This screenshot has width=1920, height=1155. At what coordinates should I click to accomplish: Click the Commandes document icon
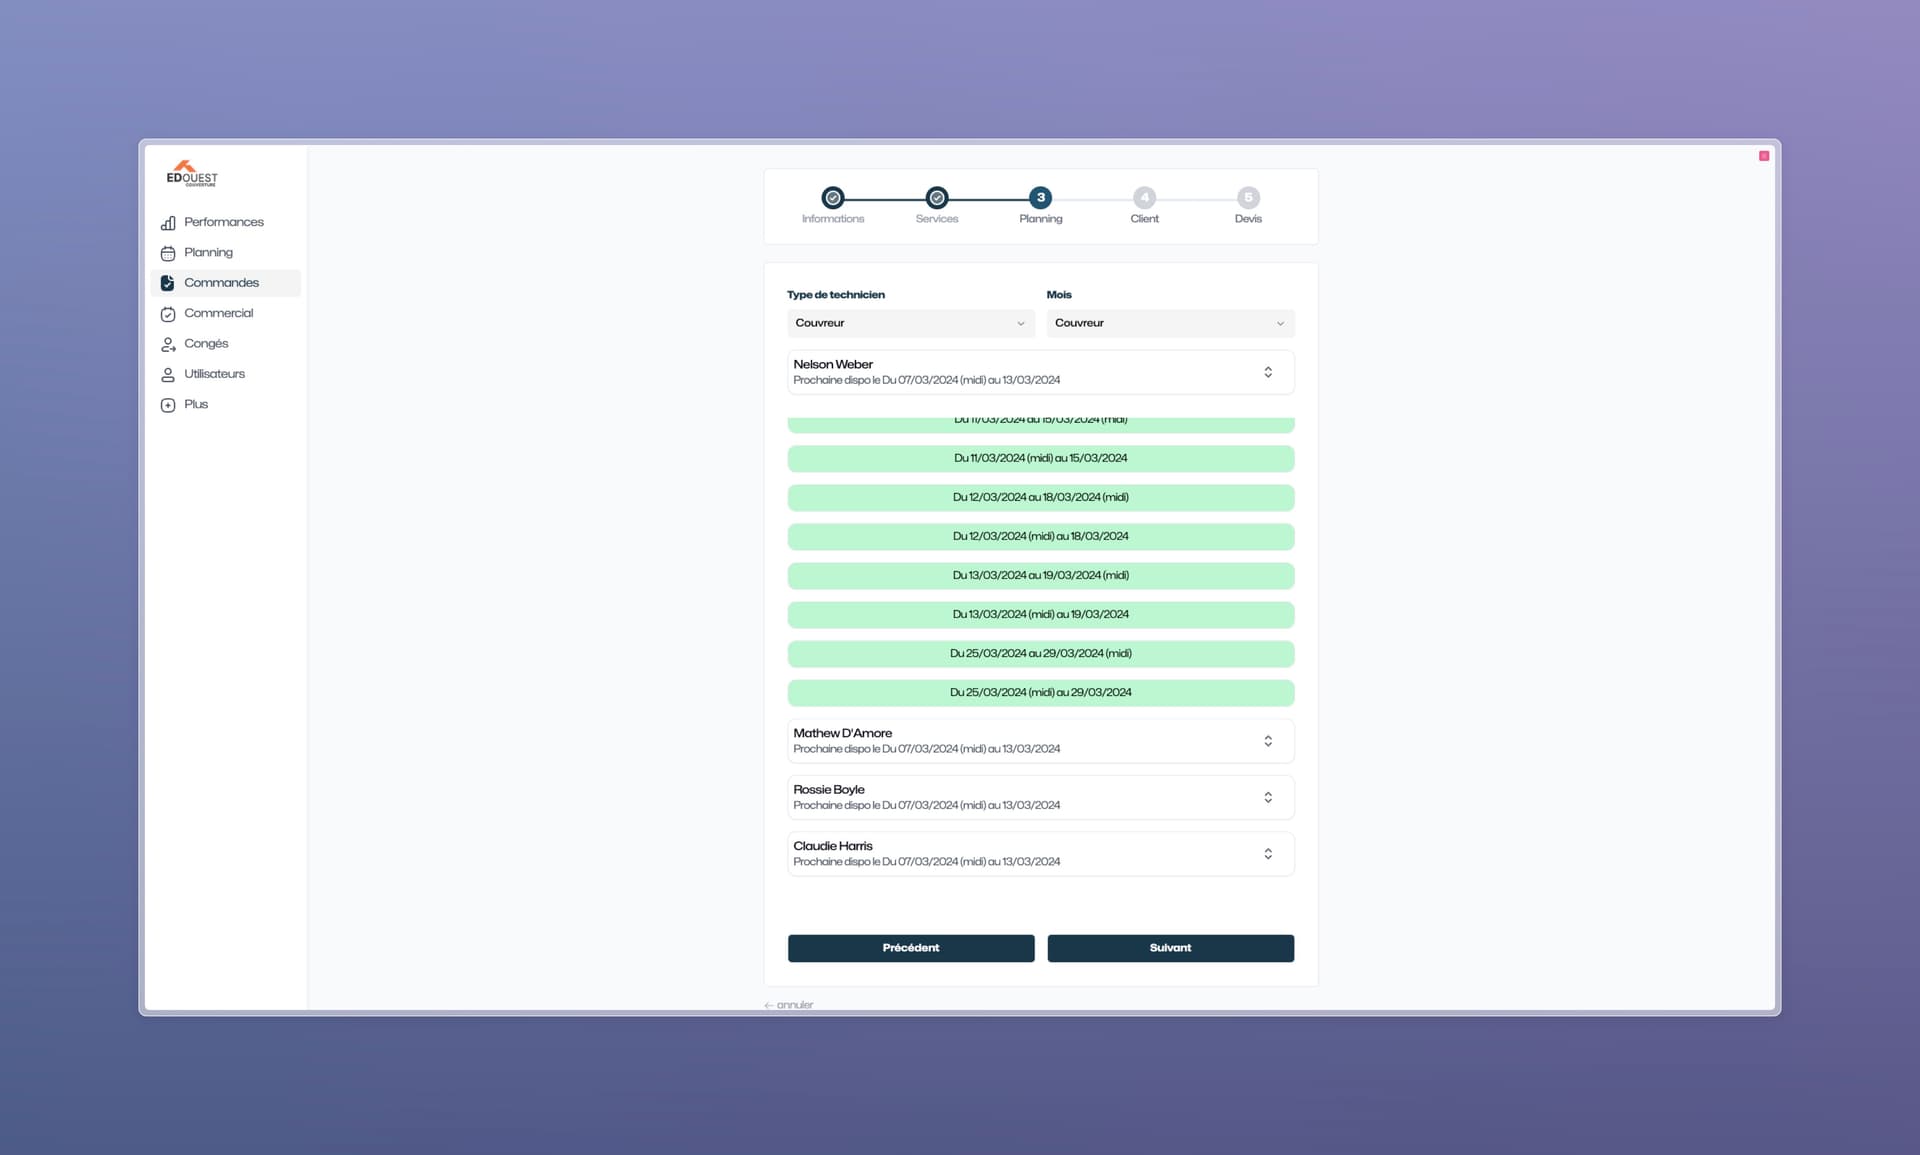tap(168, 283)
